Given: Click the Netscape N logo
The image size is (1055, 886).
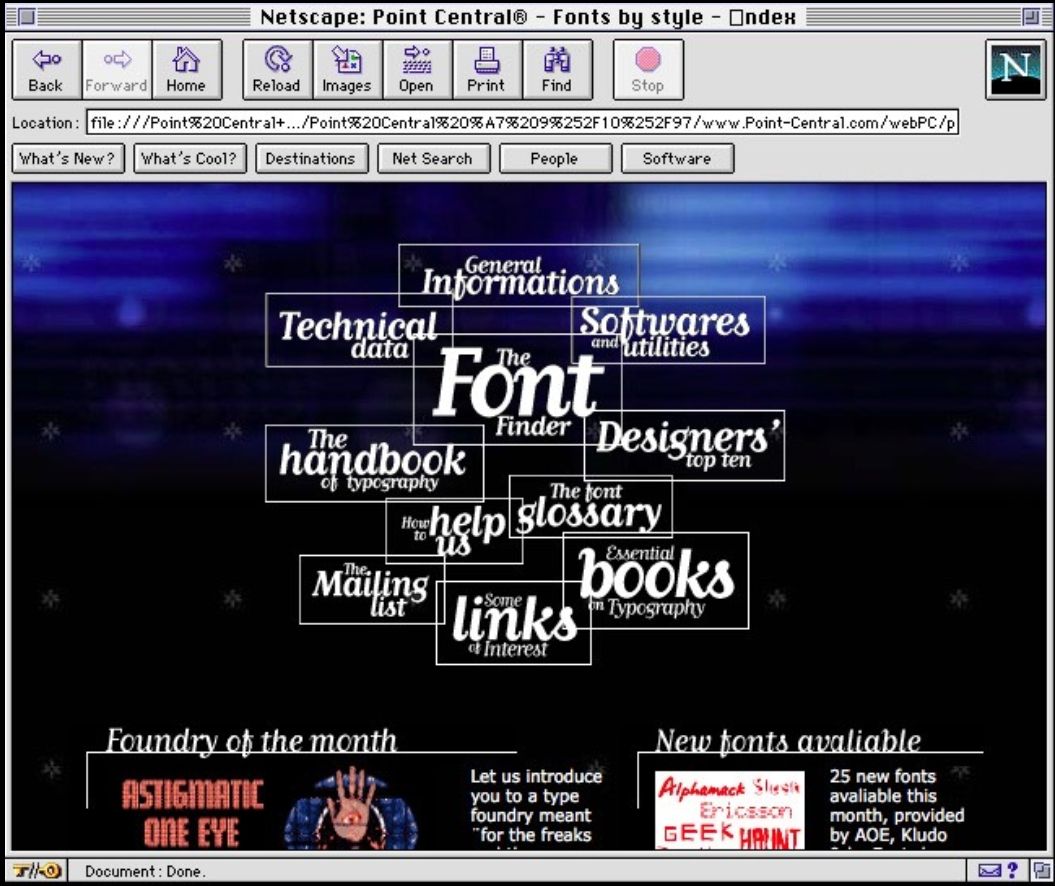Looking at the screenshot, I should pos(1015,69).
